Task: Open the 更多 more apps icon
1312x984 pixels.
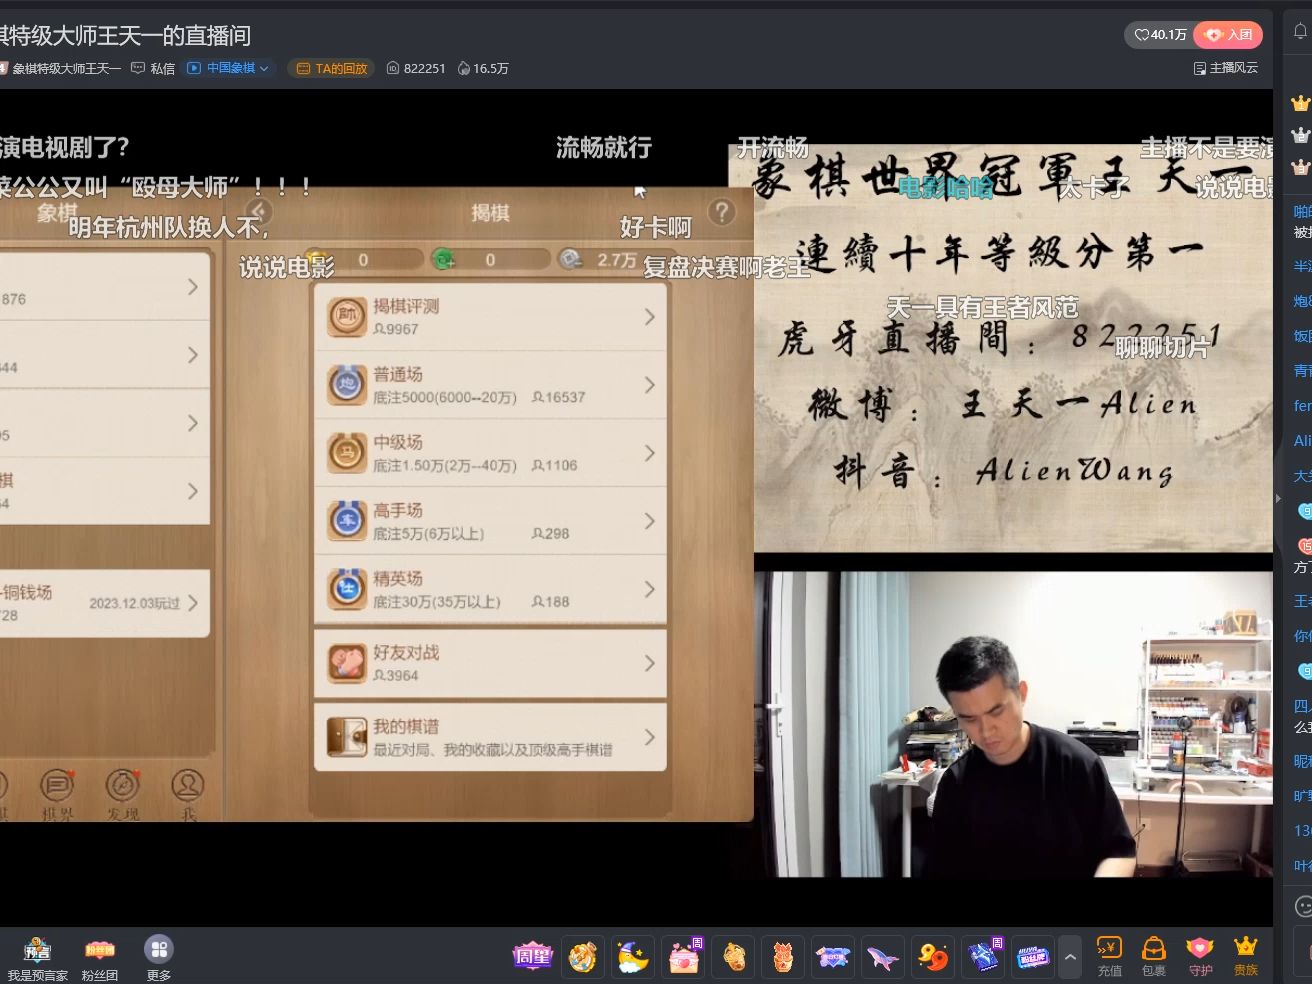Action: coord(159,958)
